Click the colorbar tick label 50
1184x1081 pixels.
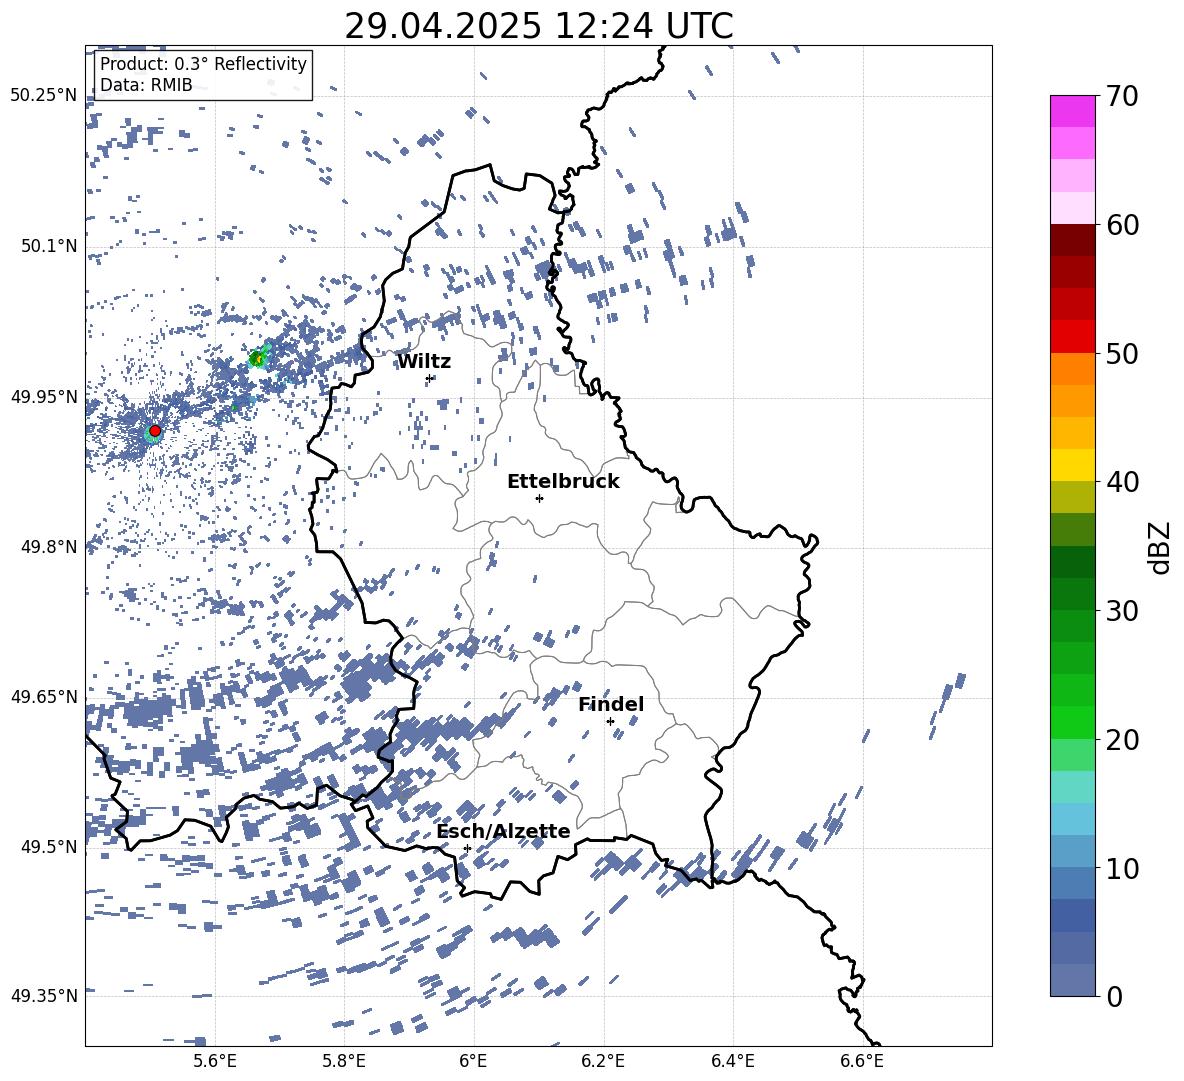1122,353
